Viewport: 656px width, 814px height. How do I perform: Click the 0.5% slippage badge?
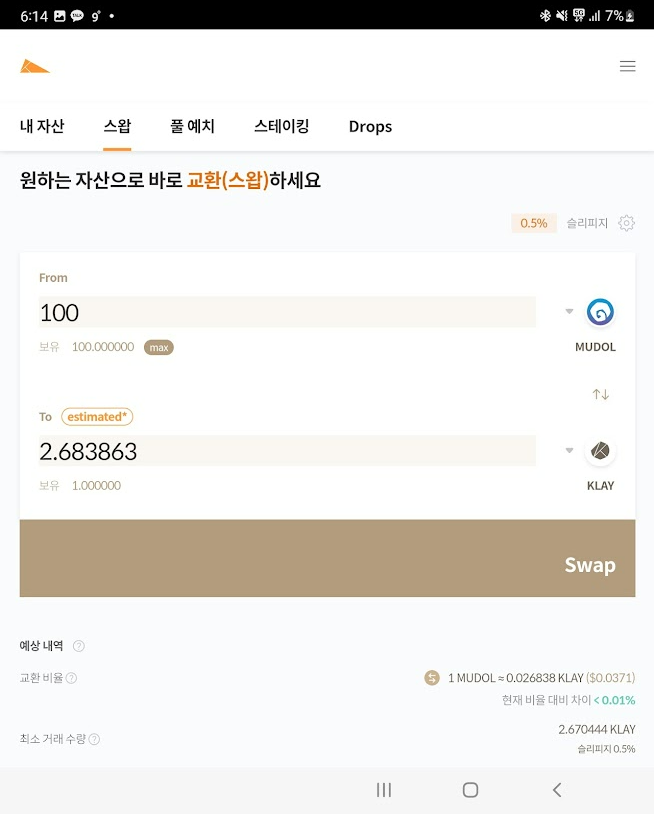[x=533, y=222]
